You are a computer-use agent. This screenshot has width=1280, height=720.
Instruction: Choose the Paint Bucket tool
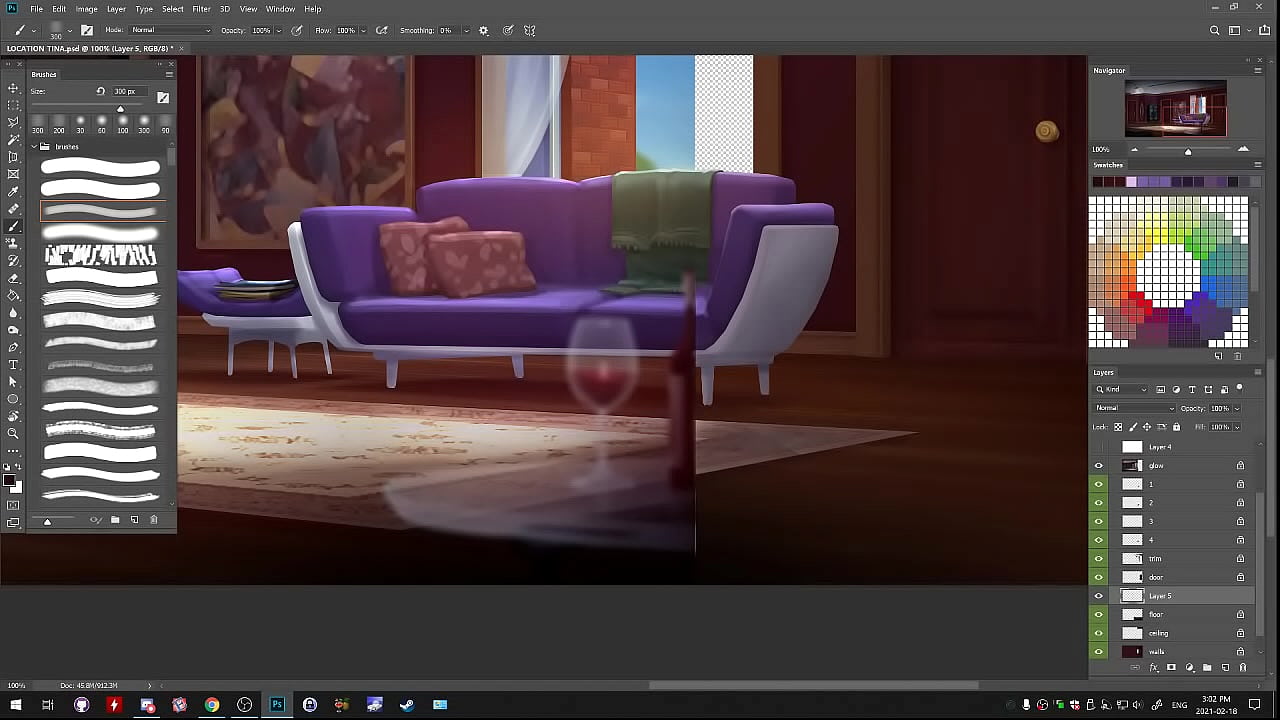coord(13,296)
